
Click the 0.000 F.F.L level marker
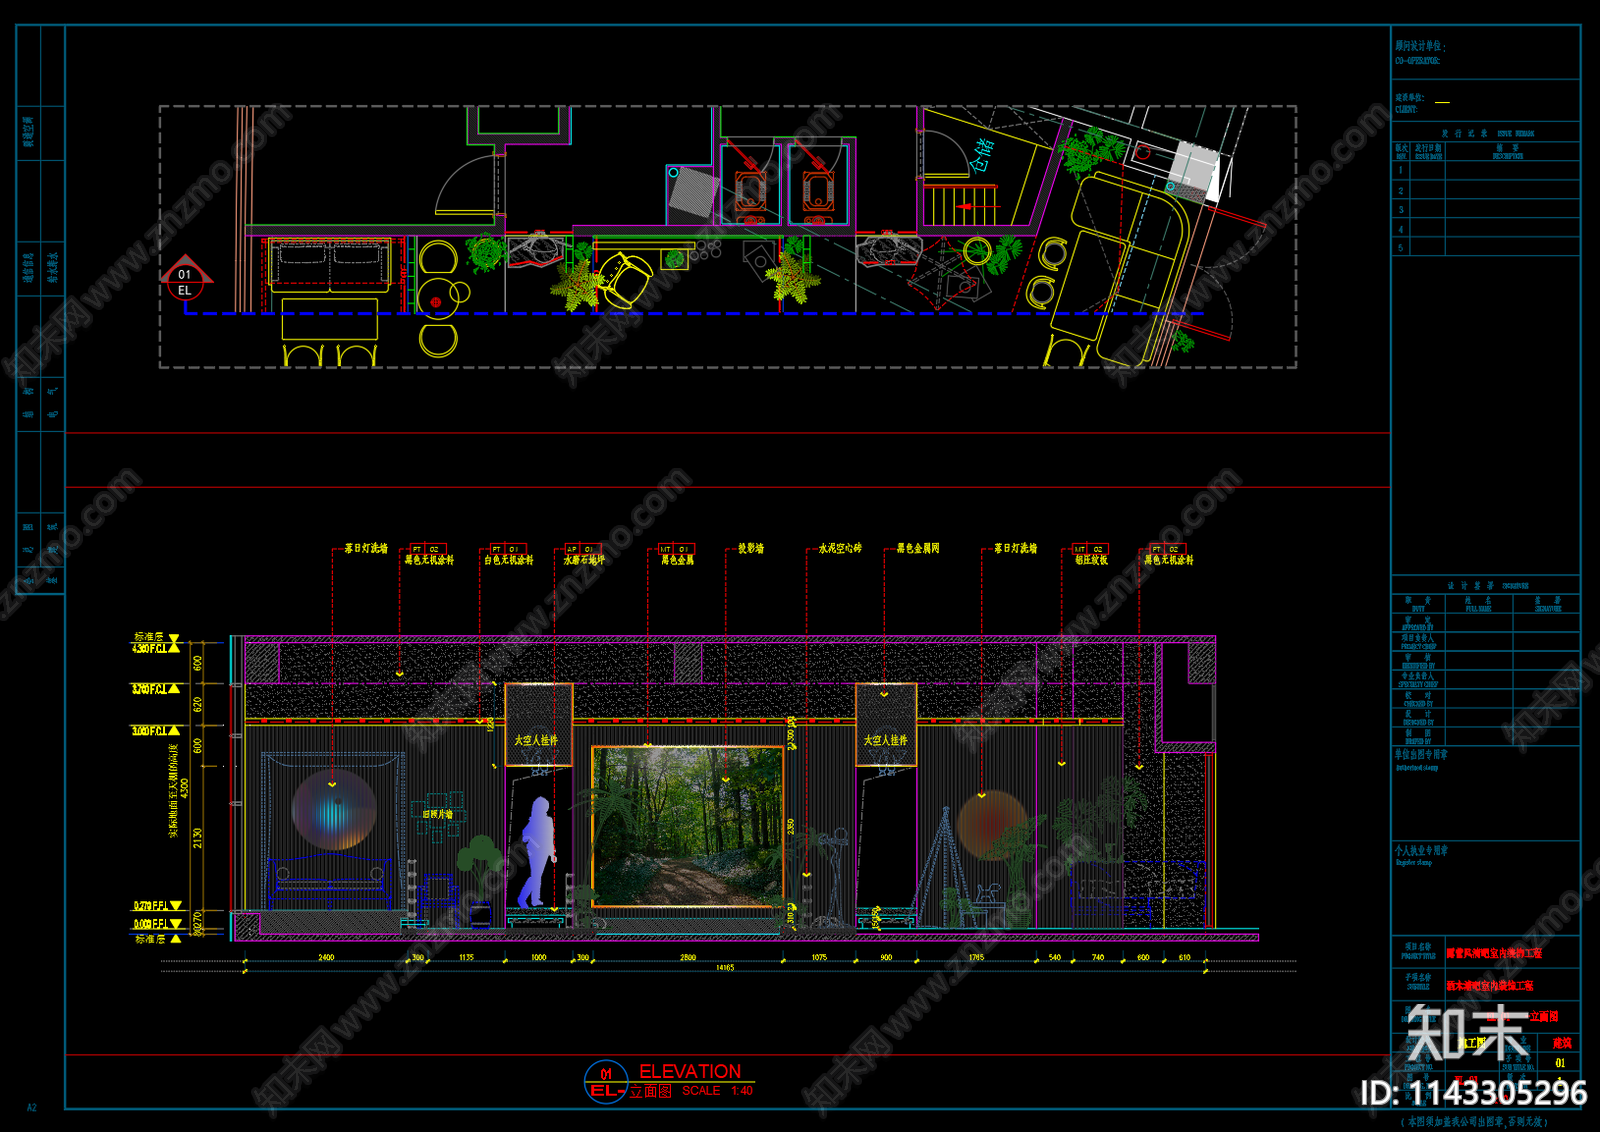click(x=157, y=924)
